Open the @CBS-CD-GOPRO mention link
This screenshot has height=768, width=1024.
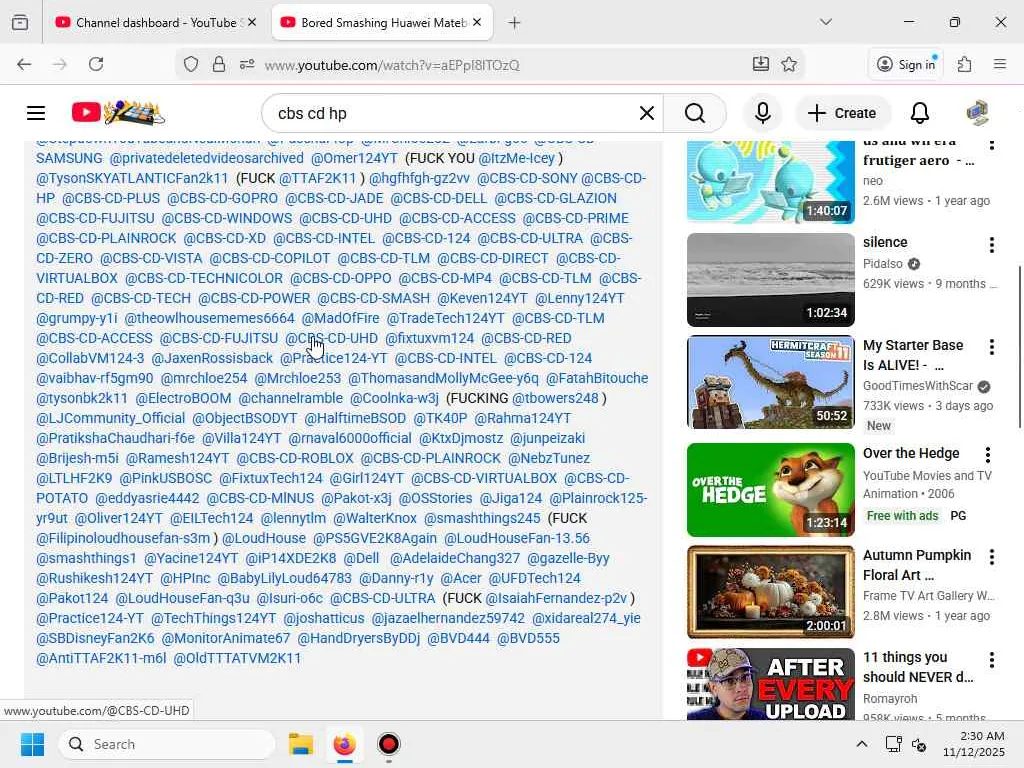click(x=222, y=199)
